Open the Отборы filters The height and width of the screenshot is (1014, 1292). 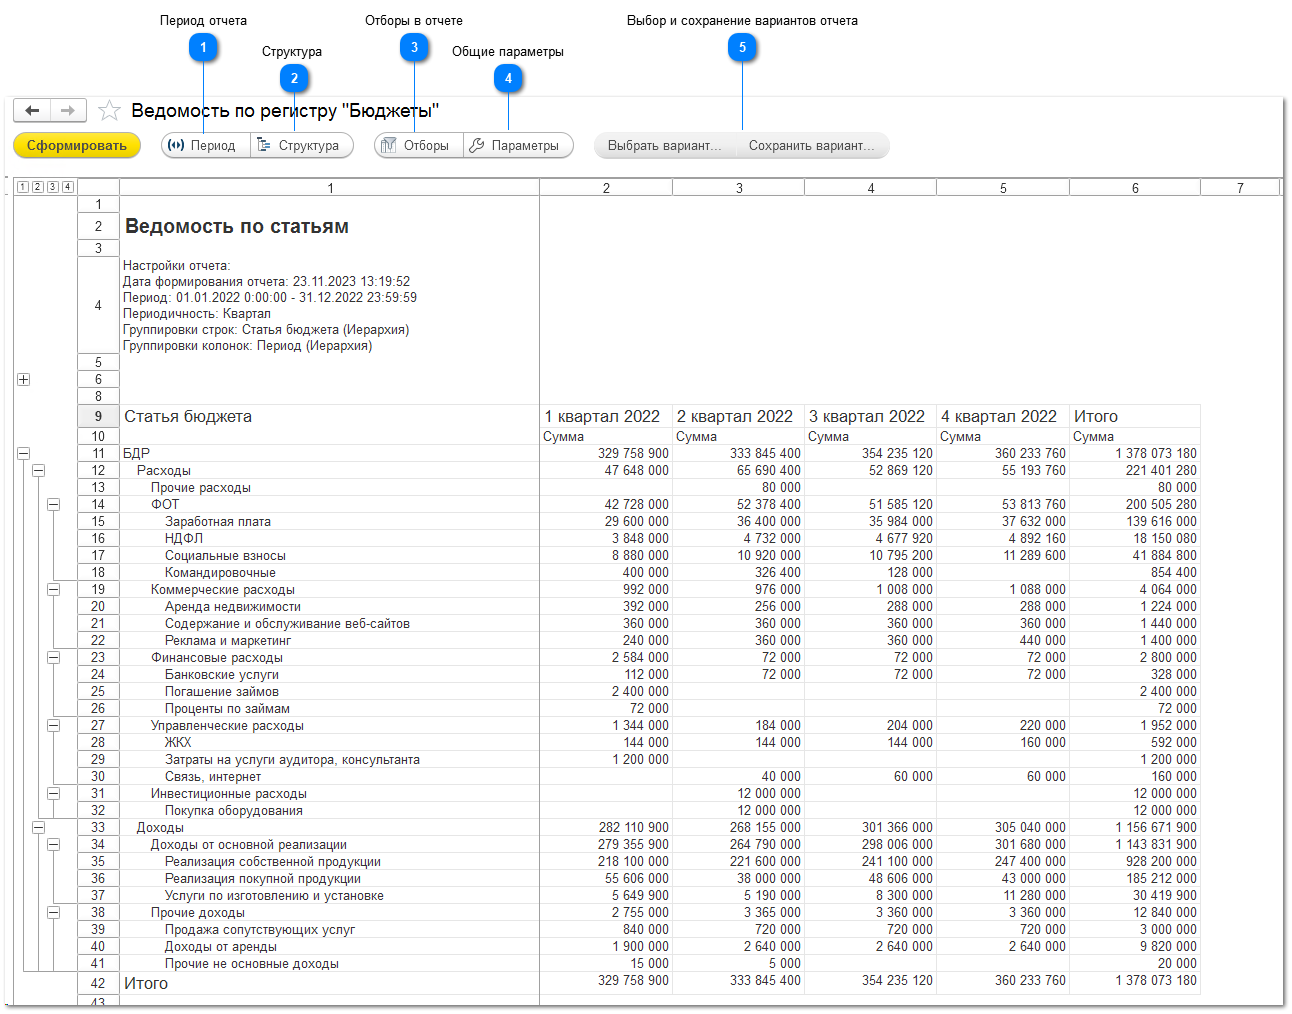tap(418, 145)
